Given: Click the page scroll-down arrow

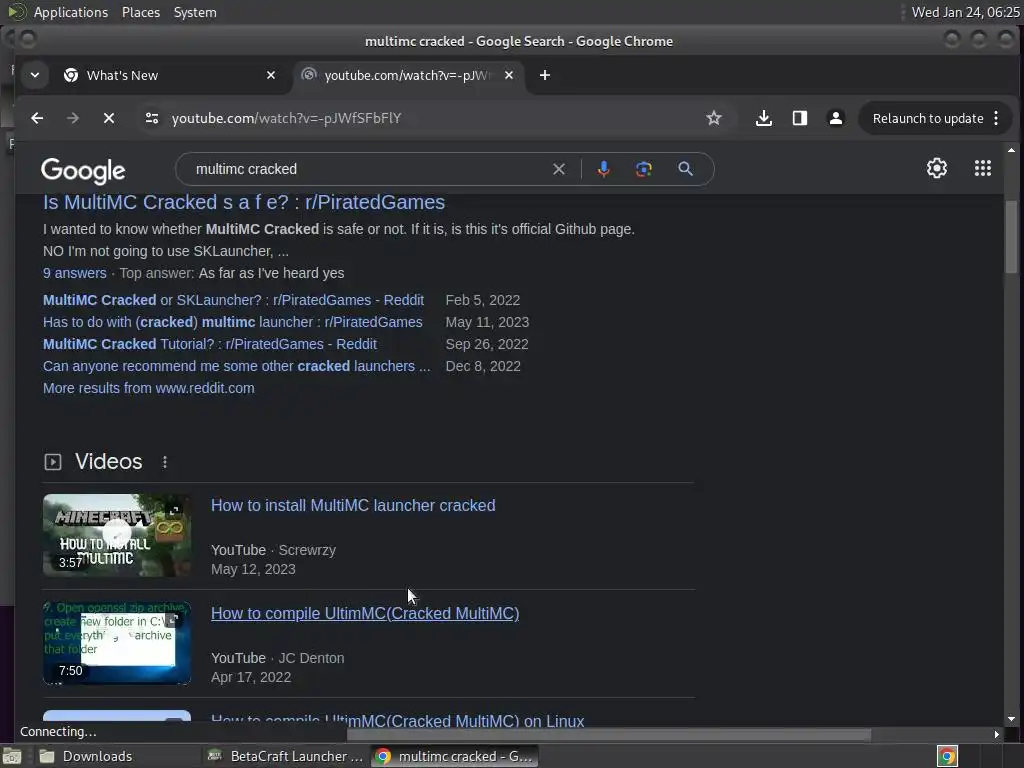Looking at the screenshot, I should click(1011, 718).
